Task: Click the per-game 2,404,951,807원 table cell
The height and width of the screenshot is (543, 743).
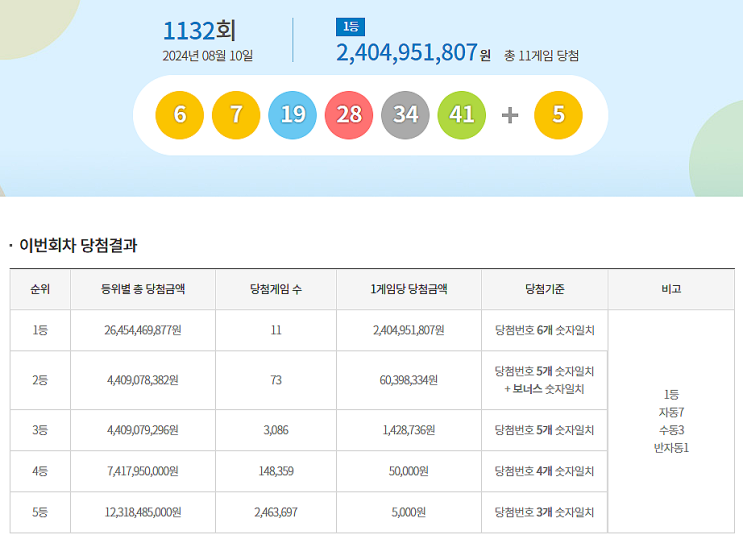Action: coord(409,330)
